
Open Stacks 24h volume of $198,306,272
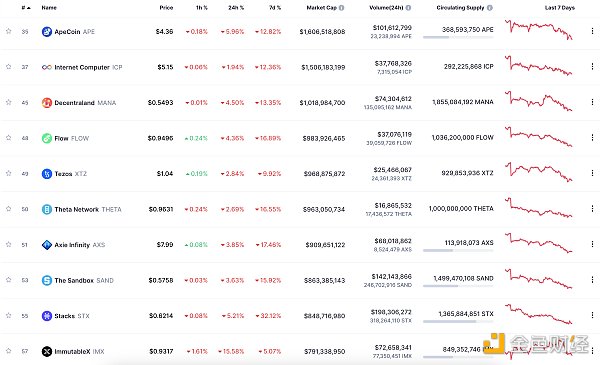pos(391,312)
